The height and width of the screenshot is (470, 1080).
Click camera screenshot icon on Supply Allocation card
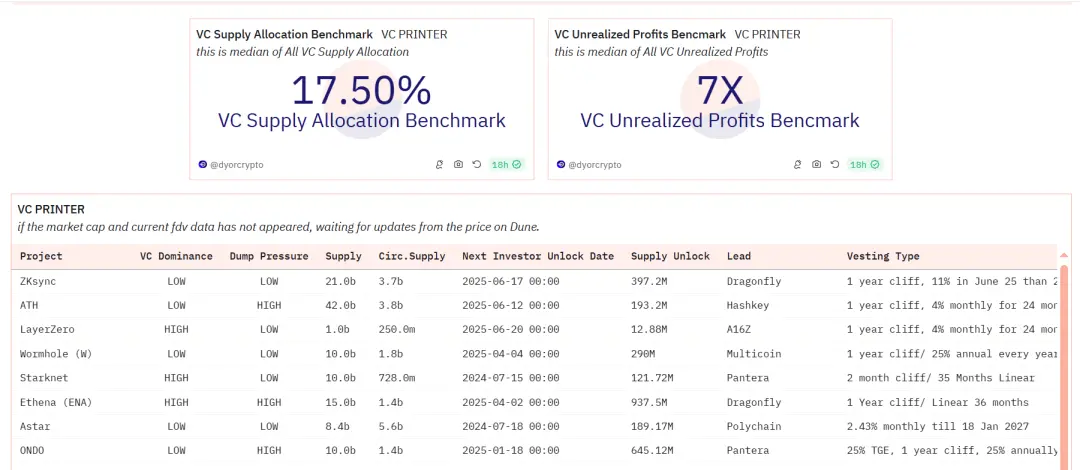pyautogui.click(x=458, y=164)
